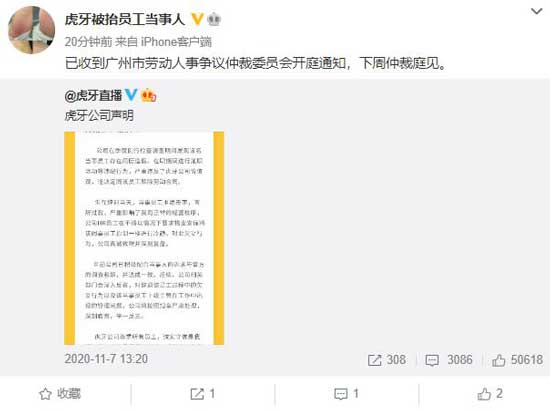Image resolution: width=550 pixels, height=410 pixels.
Task: Enlarge the 虎牙公司声明 statement image
Action: tap(144, 238)
